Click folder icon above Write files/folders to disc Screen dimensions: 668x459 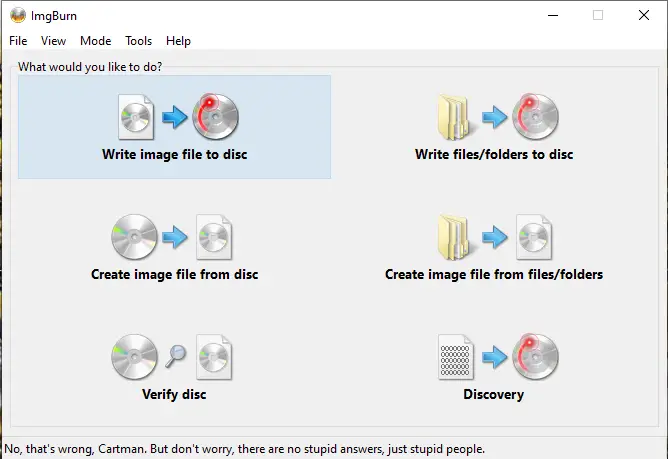(455, 117)
